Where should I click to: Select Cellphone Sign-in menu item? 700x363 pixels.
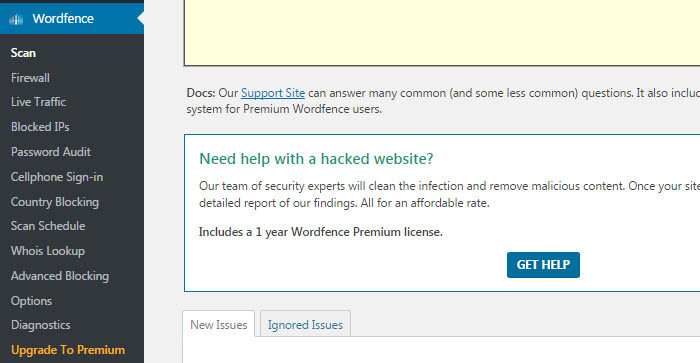click(57, 177)
